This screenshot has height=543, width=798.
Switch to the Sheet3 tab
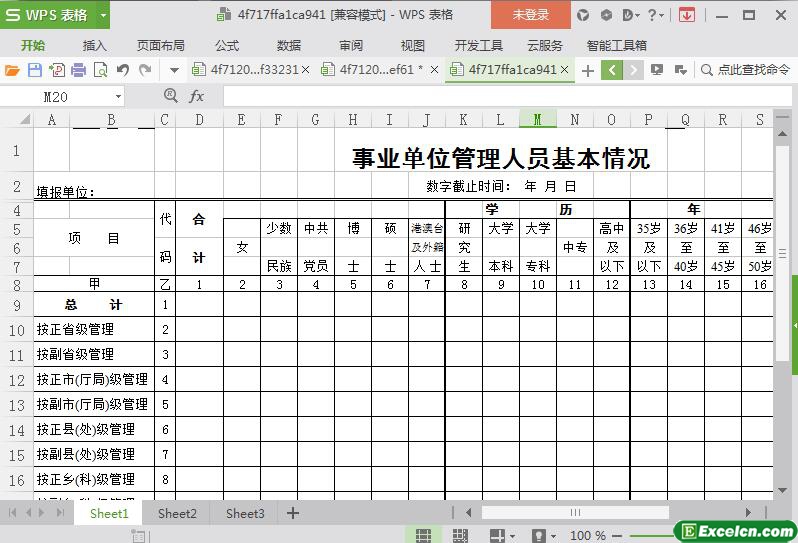(245, 513)
